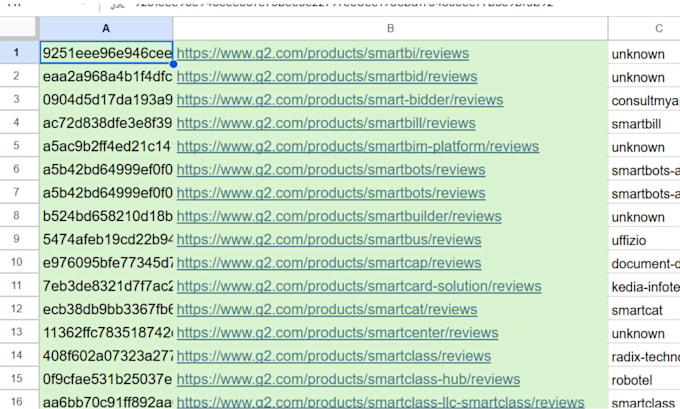
Task: Select the 'robotel' cell in column C
Action: tap(644, 379)
